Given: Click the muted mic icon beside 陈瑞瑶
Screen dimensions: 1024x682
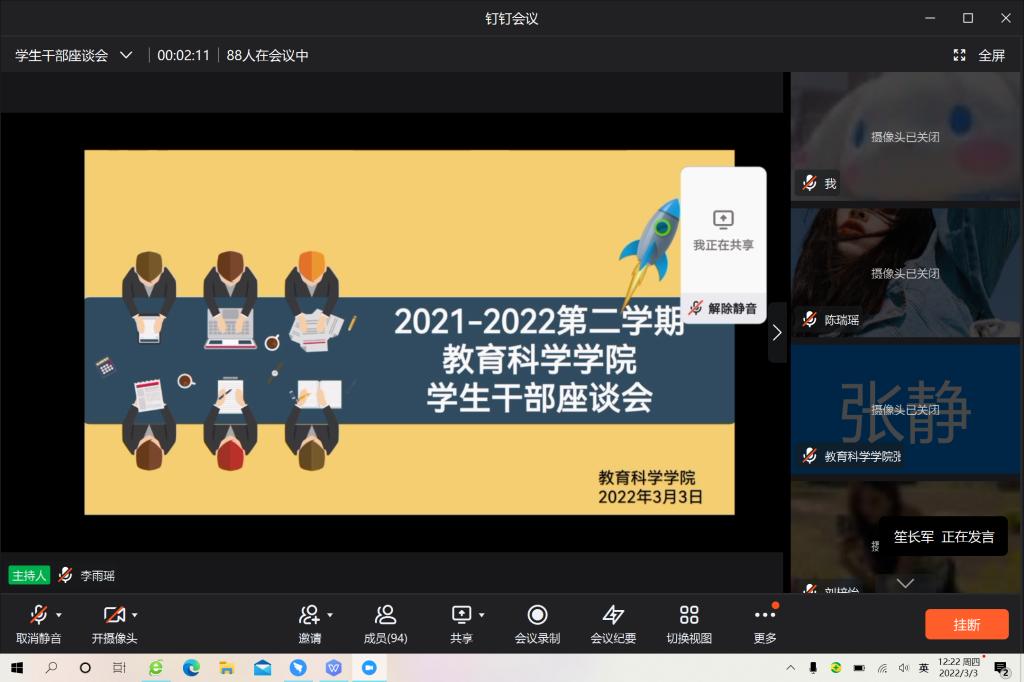Looking at the screenshot, I should [810, 319].
